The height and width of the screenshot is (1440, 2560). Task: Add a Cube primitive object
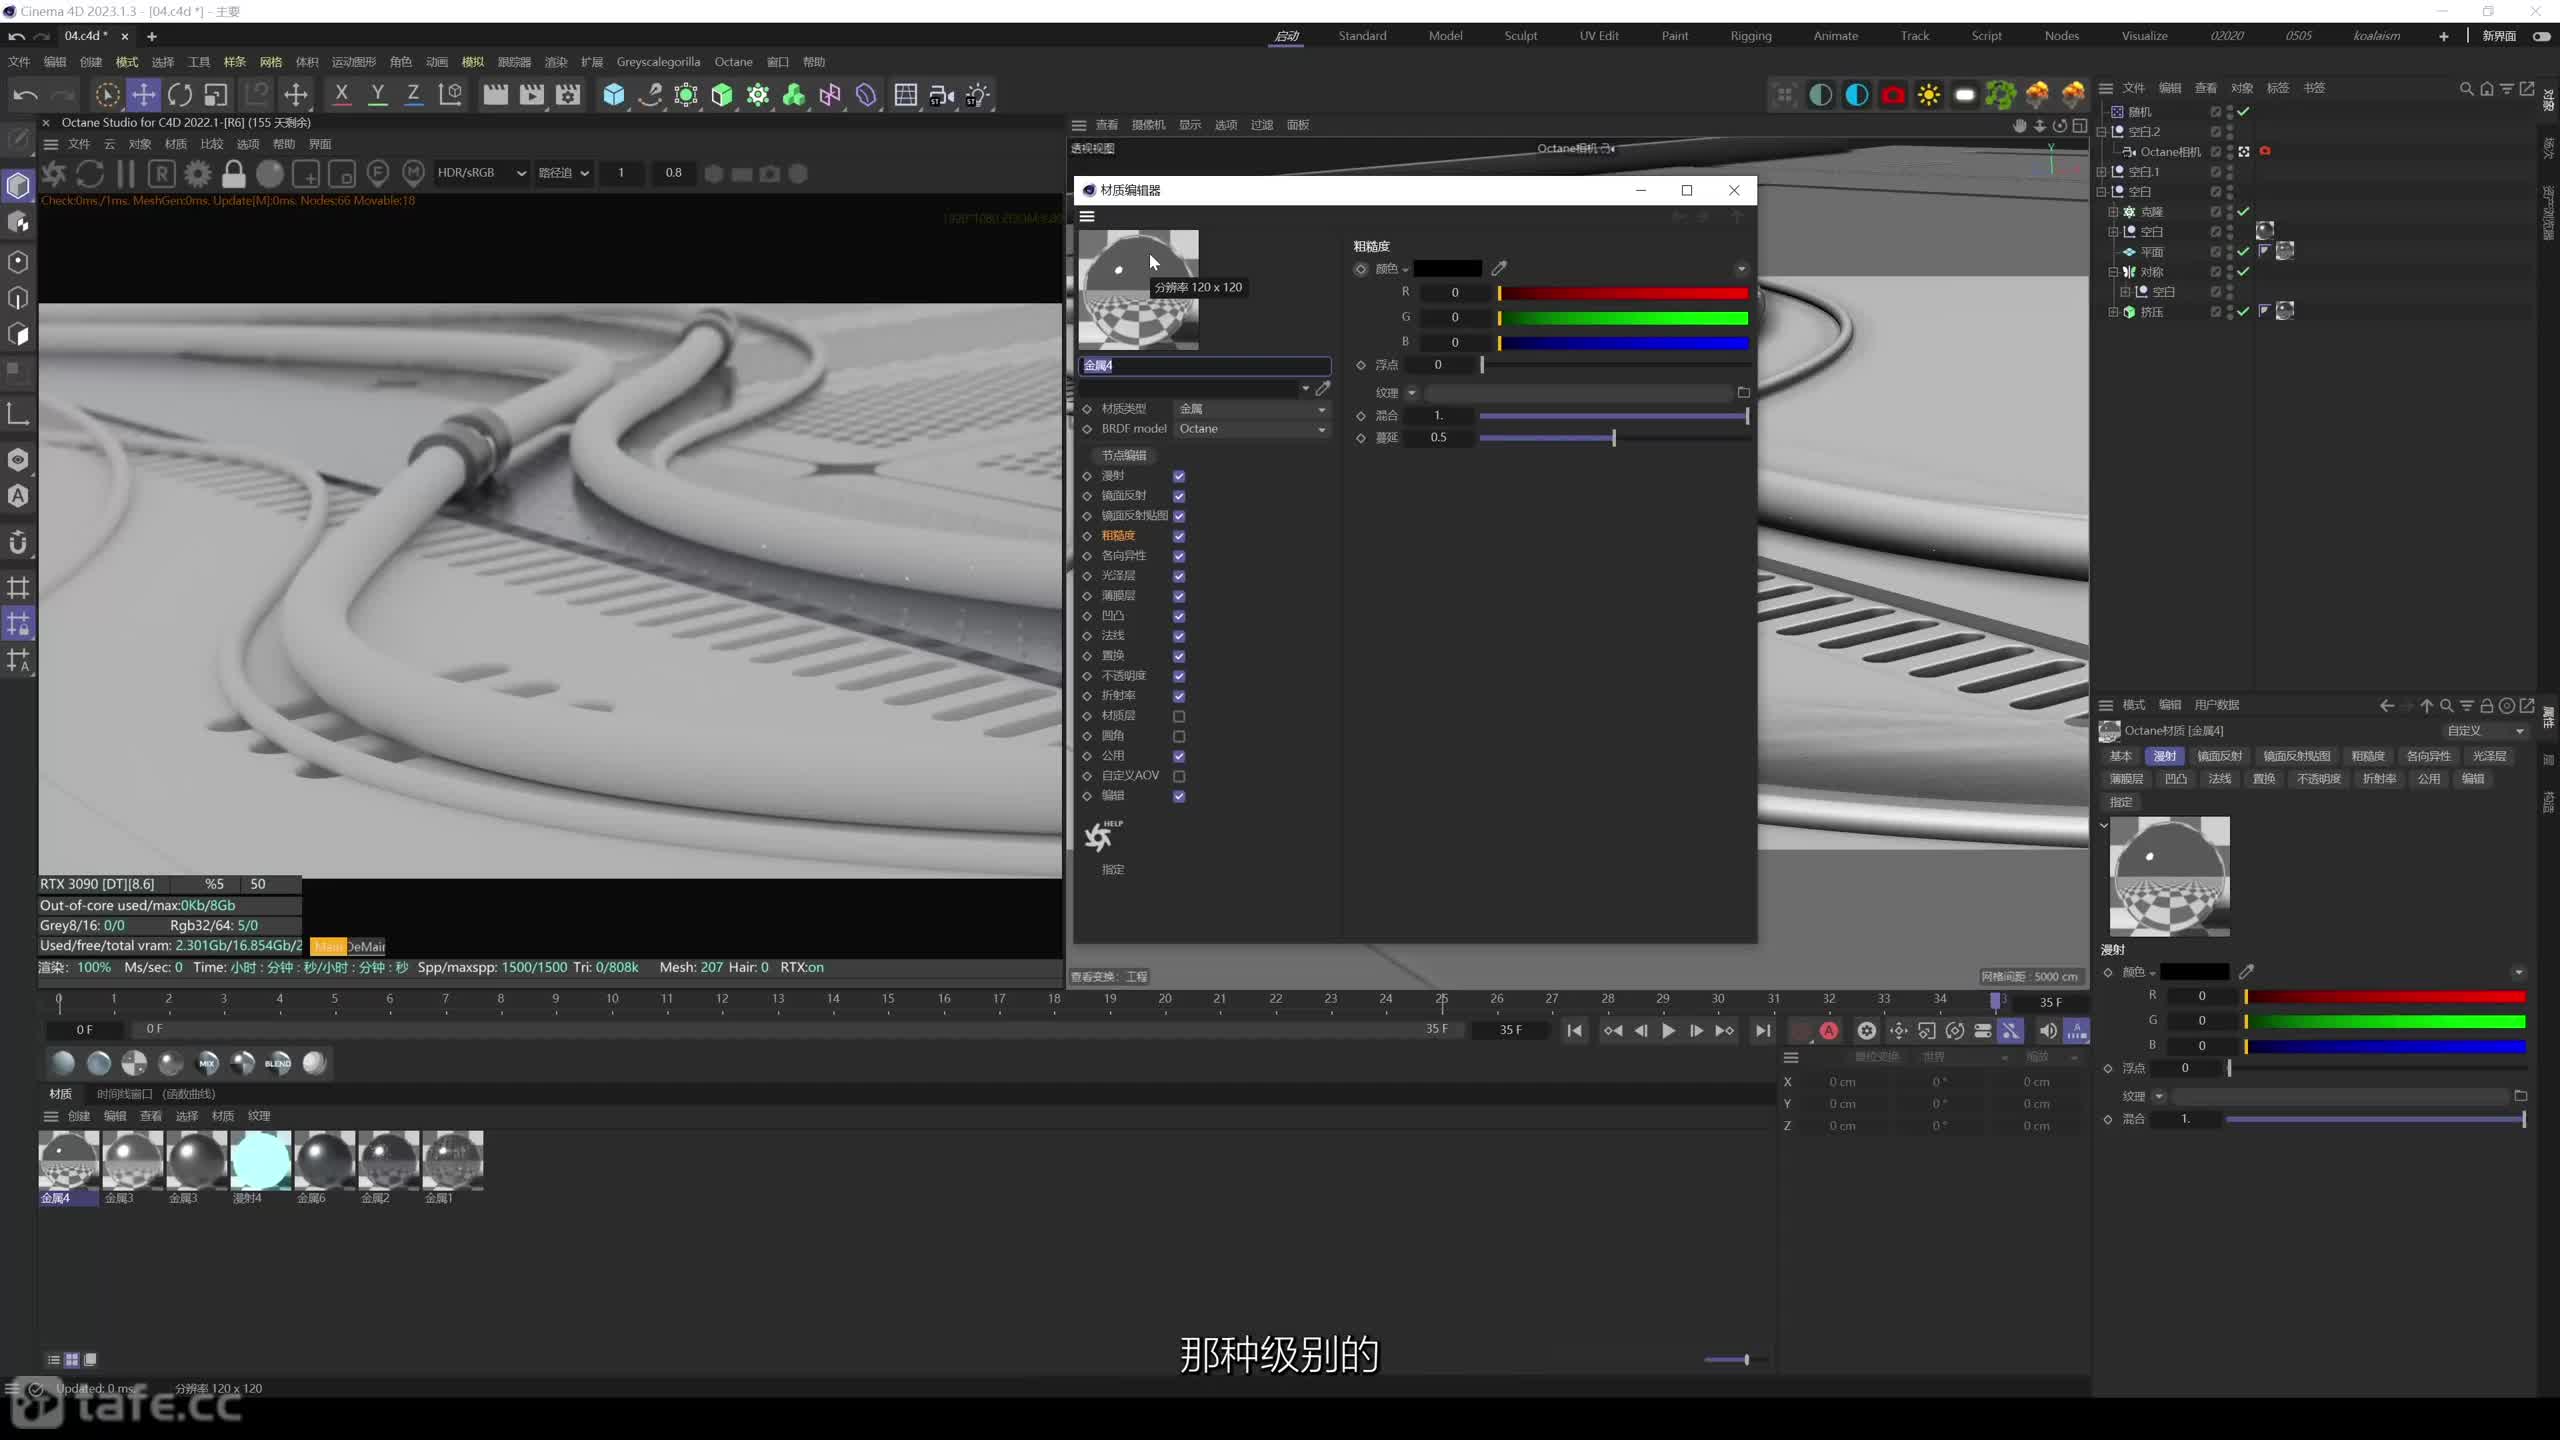click(x=614, y=95)
